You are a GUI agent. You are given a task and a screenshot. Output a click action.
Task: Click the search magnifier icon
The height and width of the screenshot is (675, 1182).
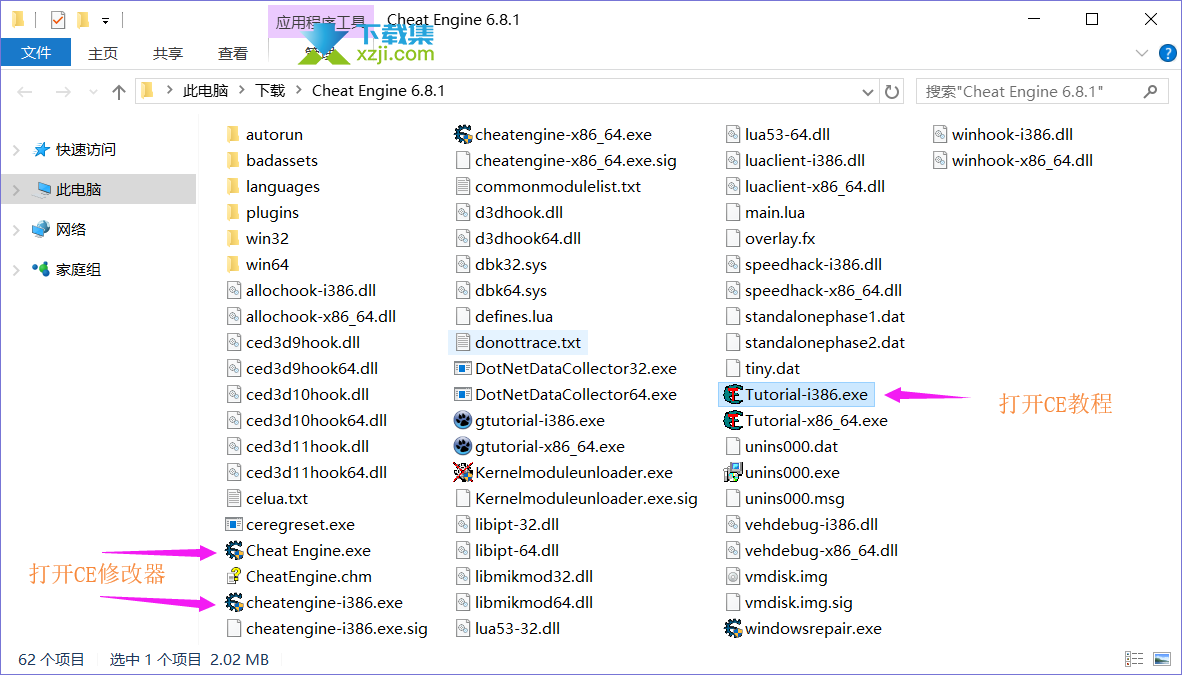pyautogui.click(x=1150, y=91)
